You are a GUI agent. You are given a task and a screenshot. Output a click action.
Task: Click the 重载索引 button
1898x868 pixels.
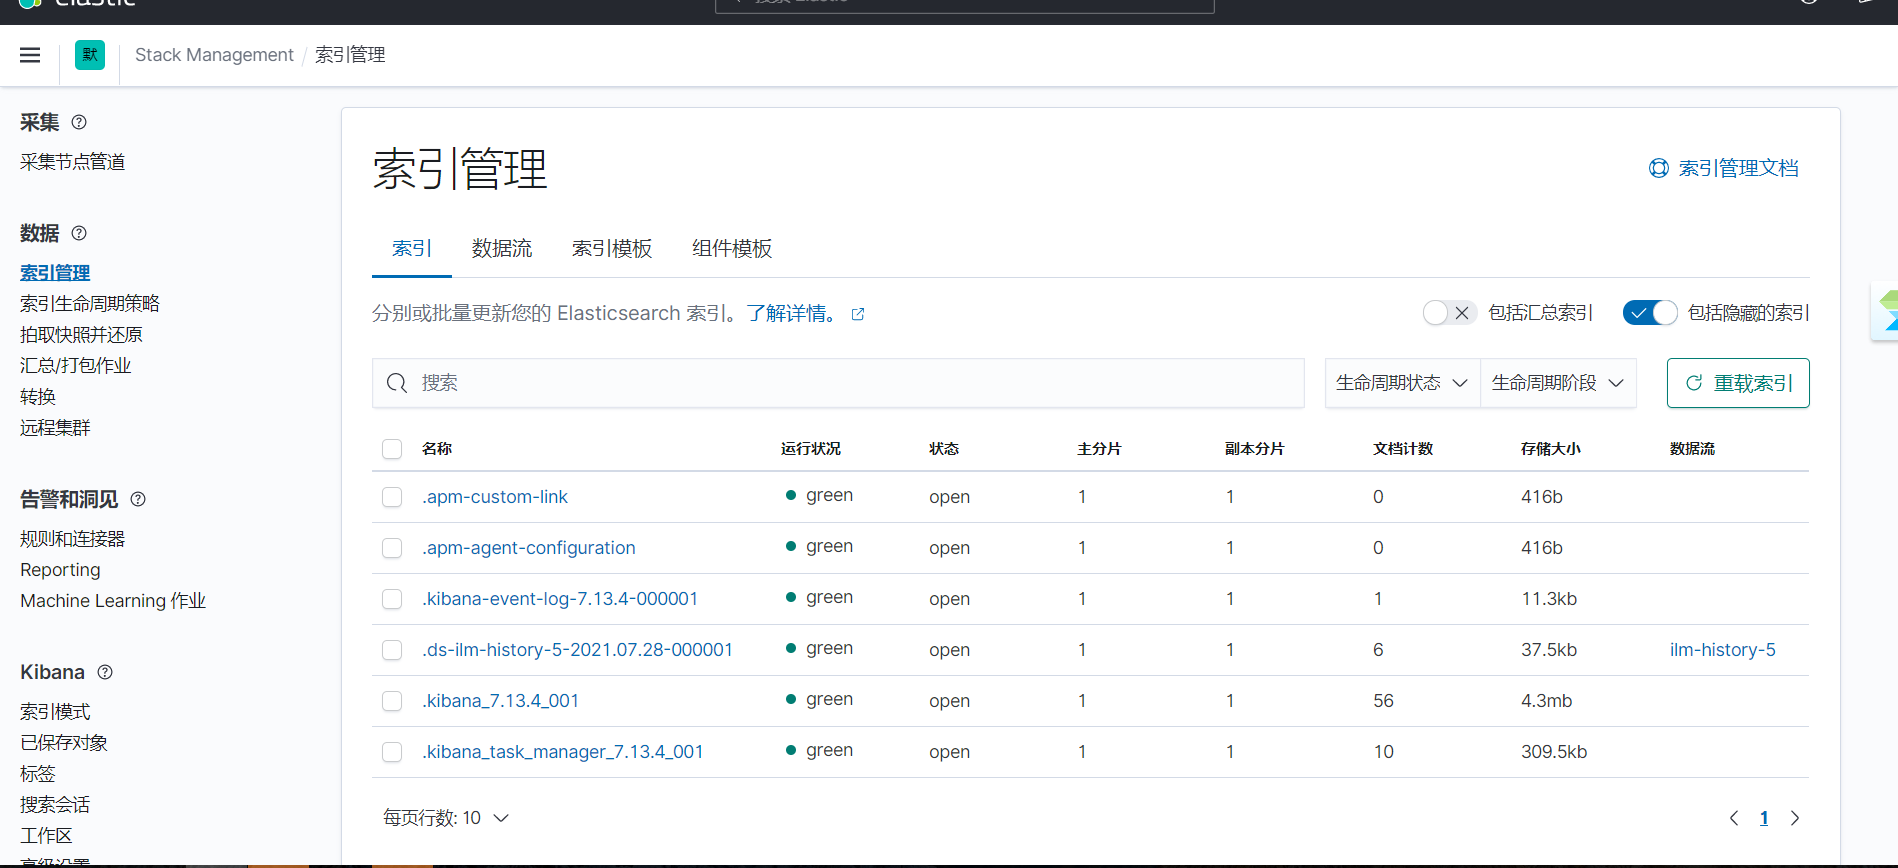[1738, 383]
